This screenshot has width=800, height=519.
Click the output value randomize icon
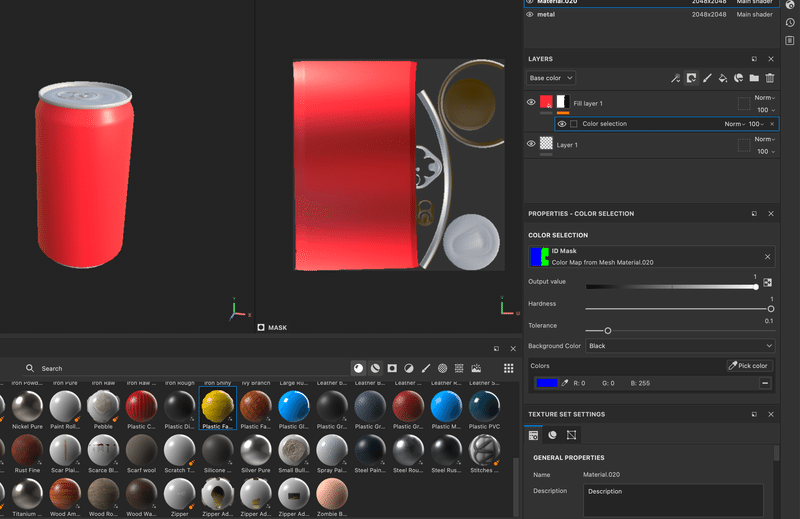(x=767, y=282)
